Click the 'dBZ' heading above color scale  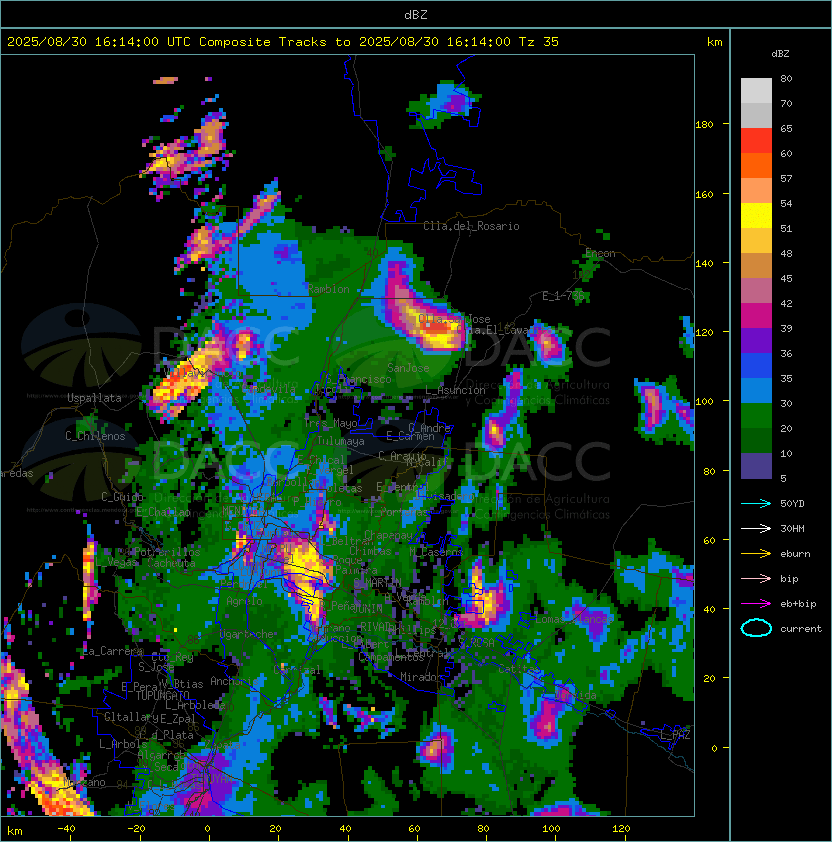click(x=780, y=54)
